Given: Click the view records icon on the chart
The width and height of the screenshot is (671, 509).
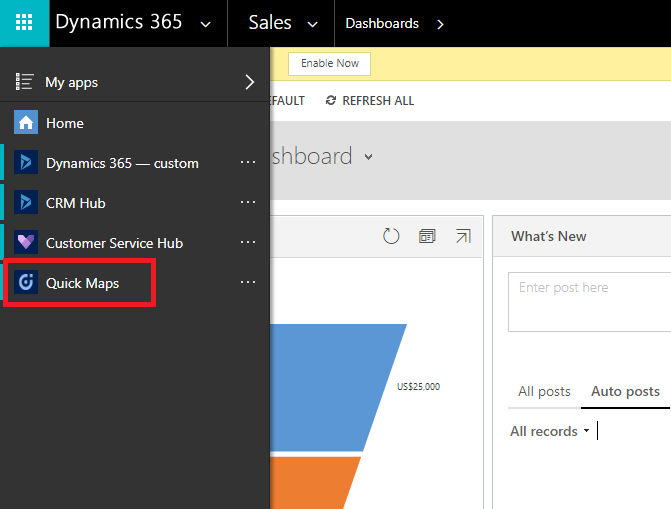Looking at the screenshot, I should 427,236.
